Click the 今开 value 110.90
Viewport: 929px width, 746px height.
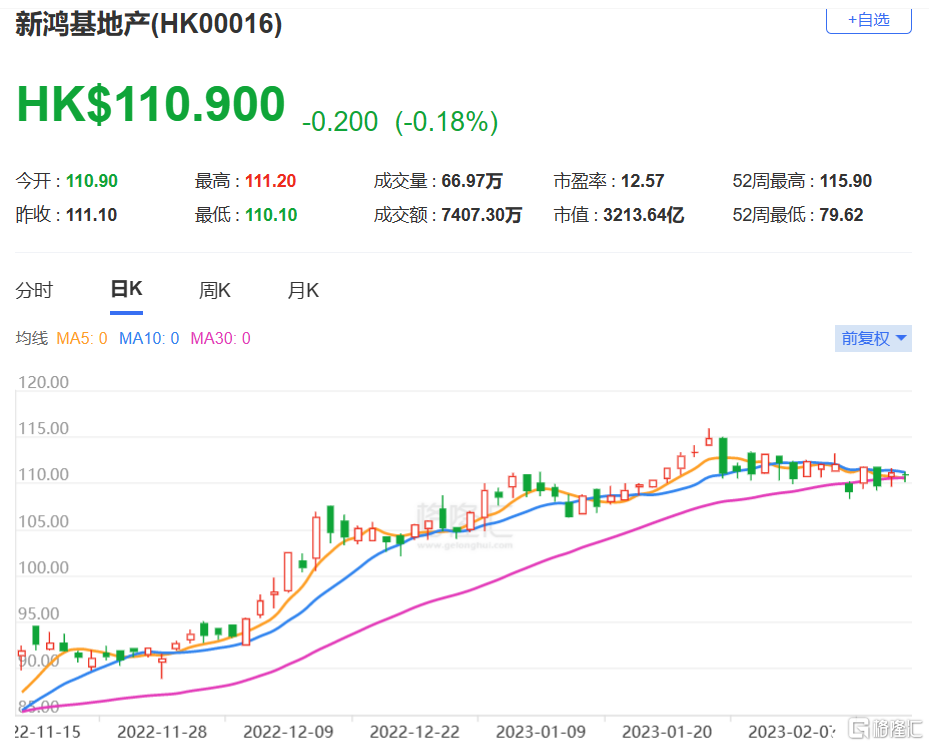click(92, 181)
